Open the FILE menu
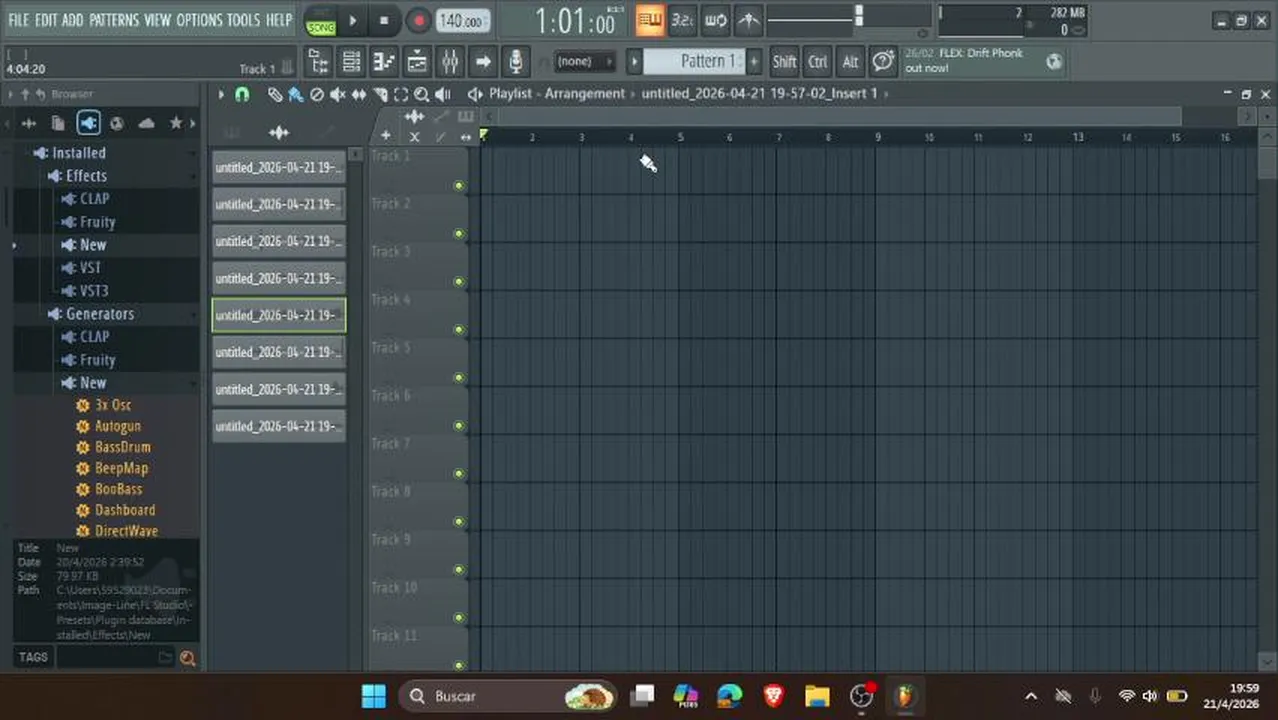This screenshot has height=720, width=1278. pyautogui.click(x=18, y=20)
